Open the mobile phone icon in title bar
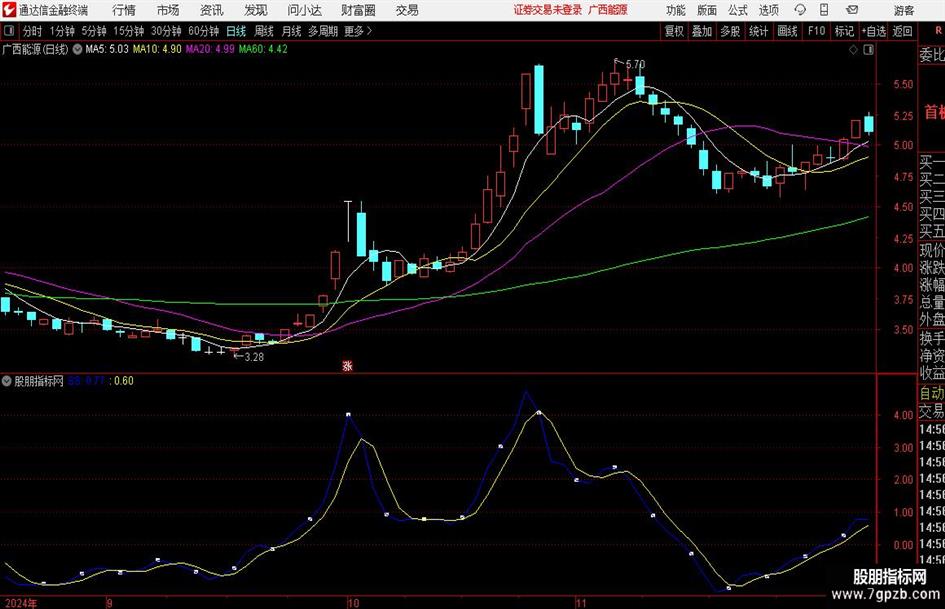Viewport: 945px width, 609px height. (824, 10)
